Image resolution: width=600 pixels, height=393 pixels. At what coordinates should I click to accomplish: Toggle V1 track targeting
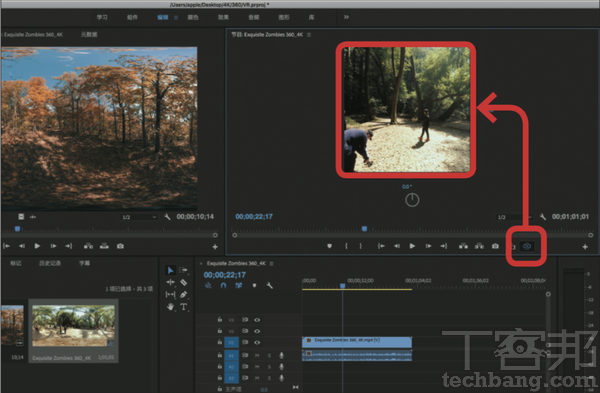pos(231,342)
